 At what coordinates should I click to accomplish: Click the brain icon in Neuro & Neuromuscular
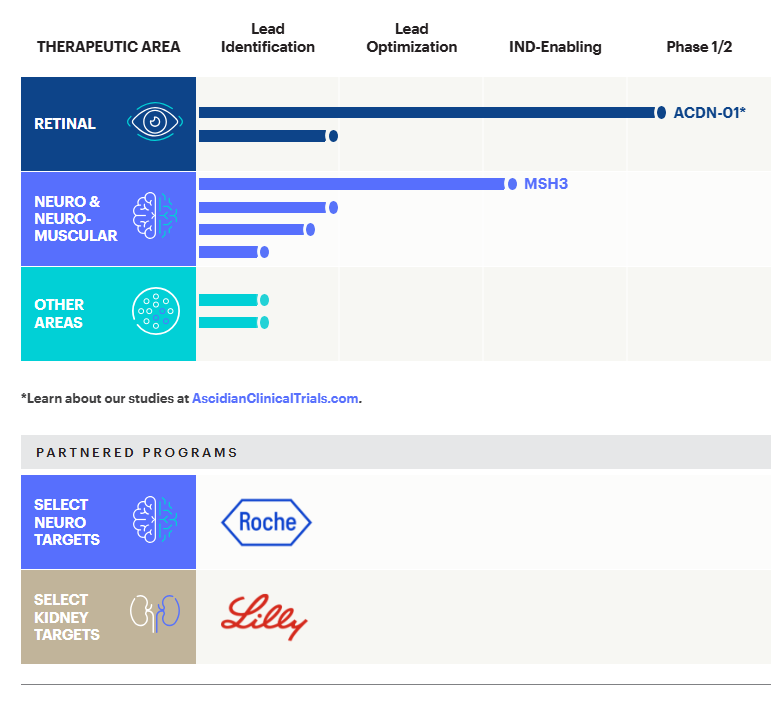(x=155, y=216)
